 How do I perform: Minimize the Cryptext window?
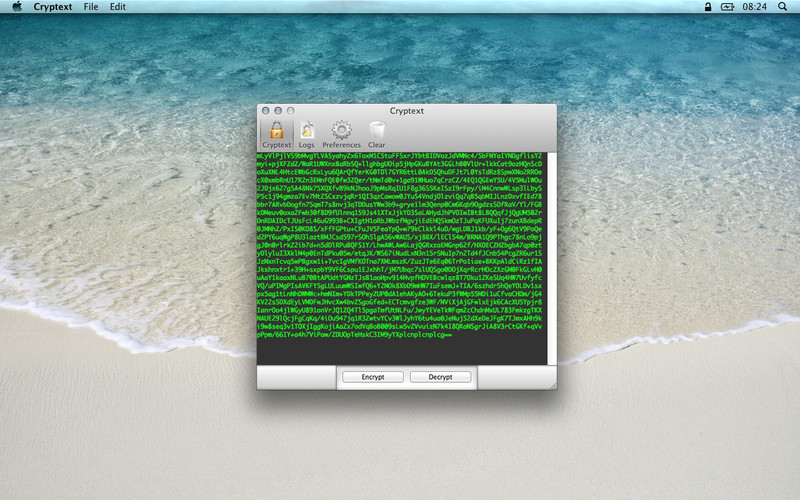278,111
